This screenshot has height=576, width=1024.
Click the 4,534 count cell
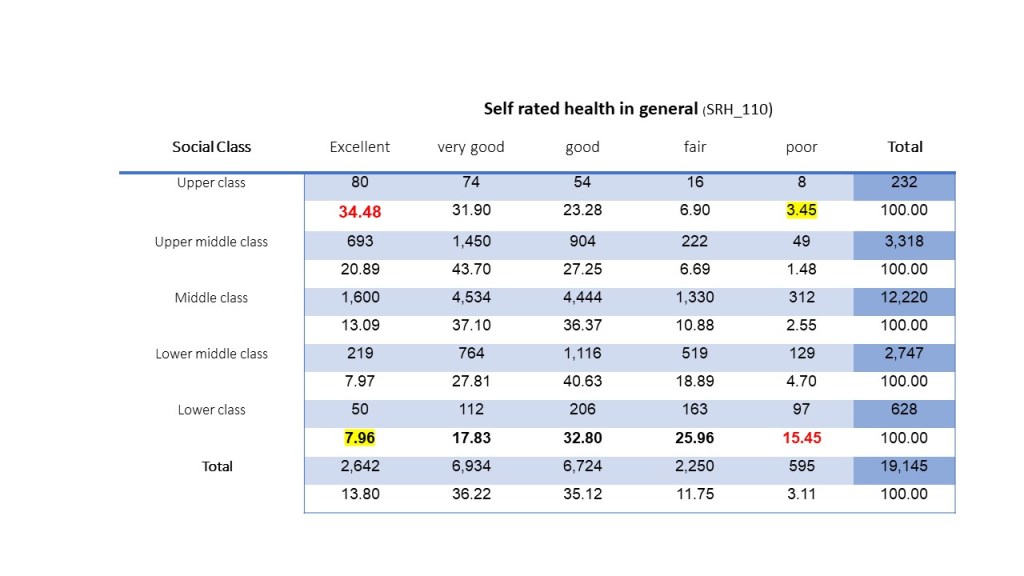[x=471, y=298]
